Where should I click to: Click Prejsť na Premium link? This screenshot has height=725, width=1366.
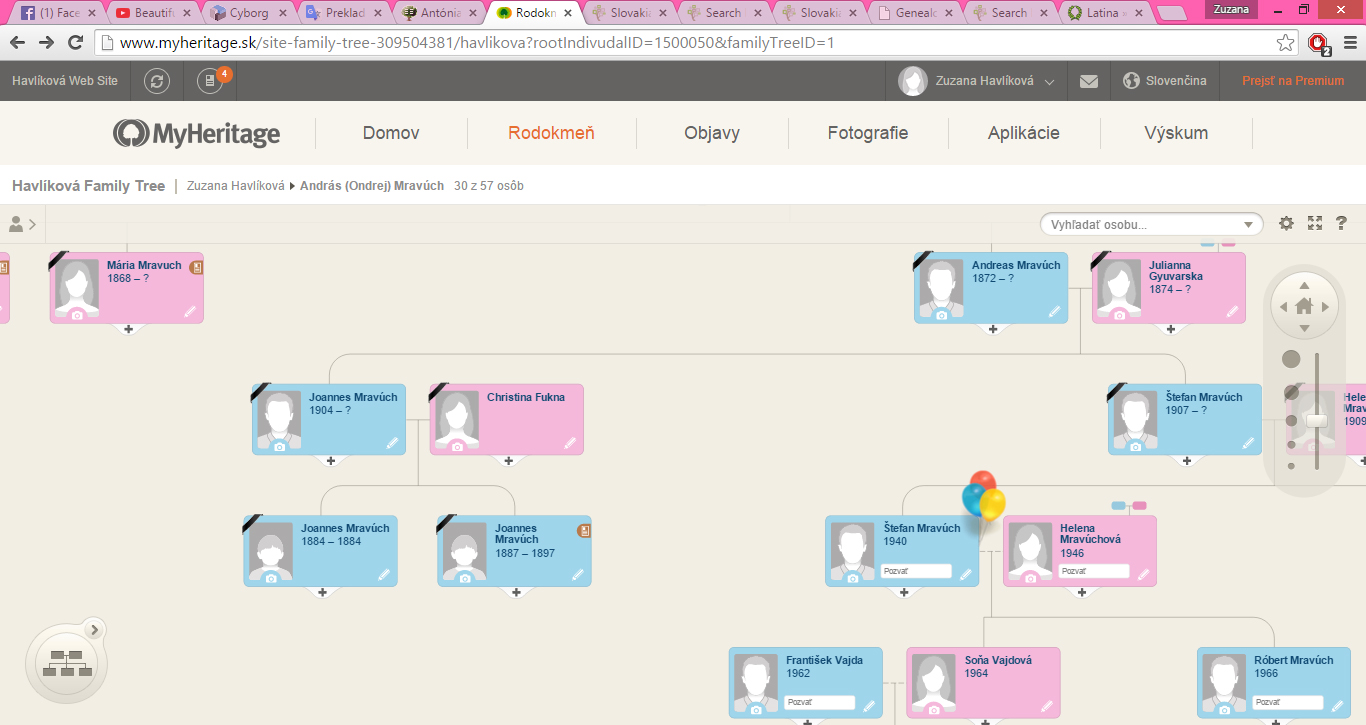[1293, 81]
